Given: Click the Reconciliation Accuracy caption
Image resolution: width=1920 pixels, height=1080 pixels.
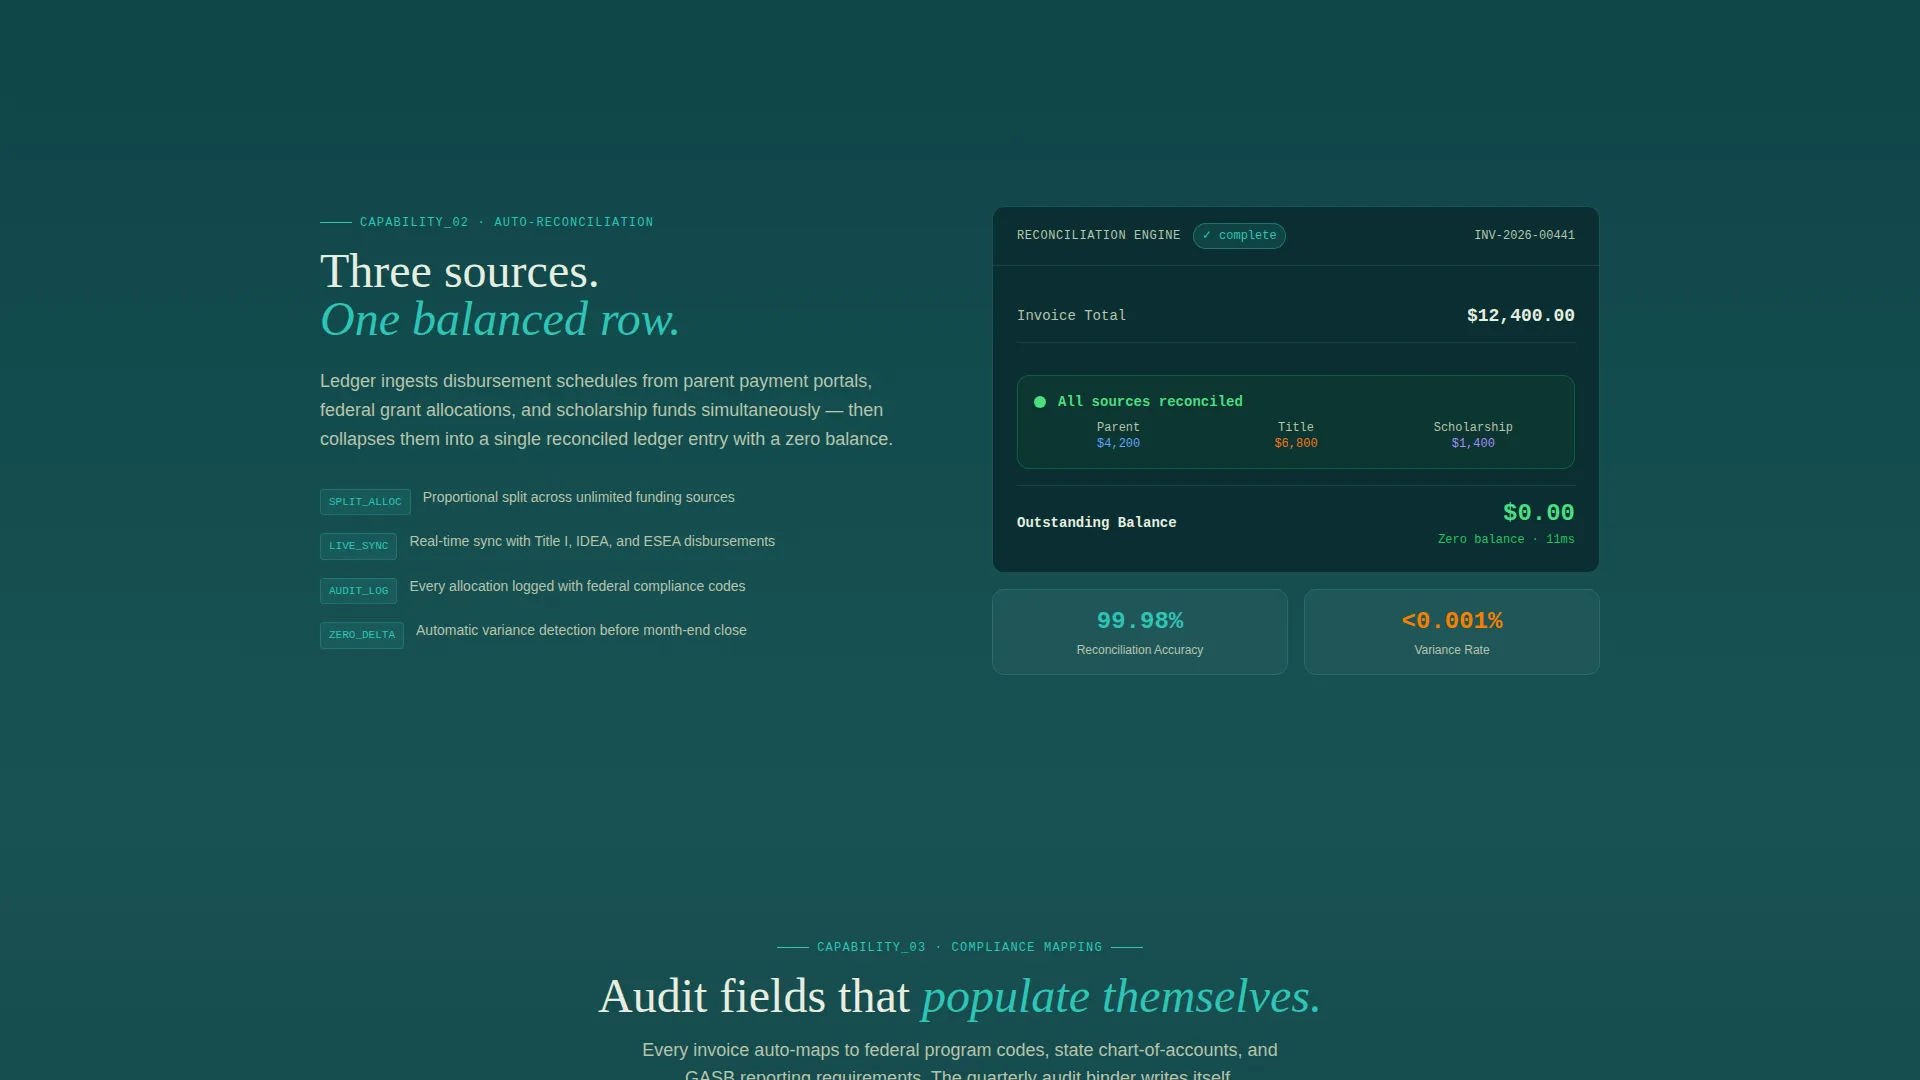Looking at the screenshot, I should pos(1140,650).
